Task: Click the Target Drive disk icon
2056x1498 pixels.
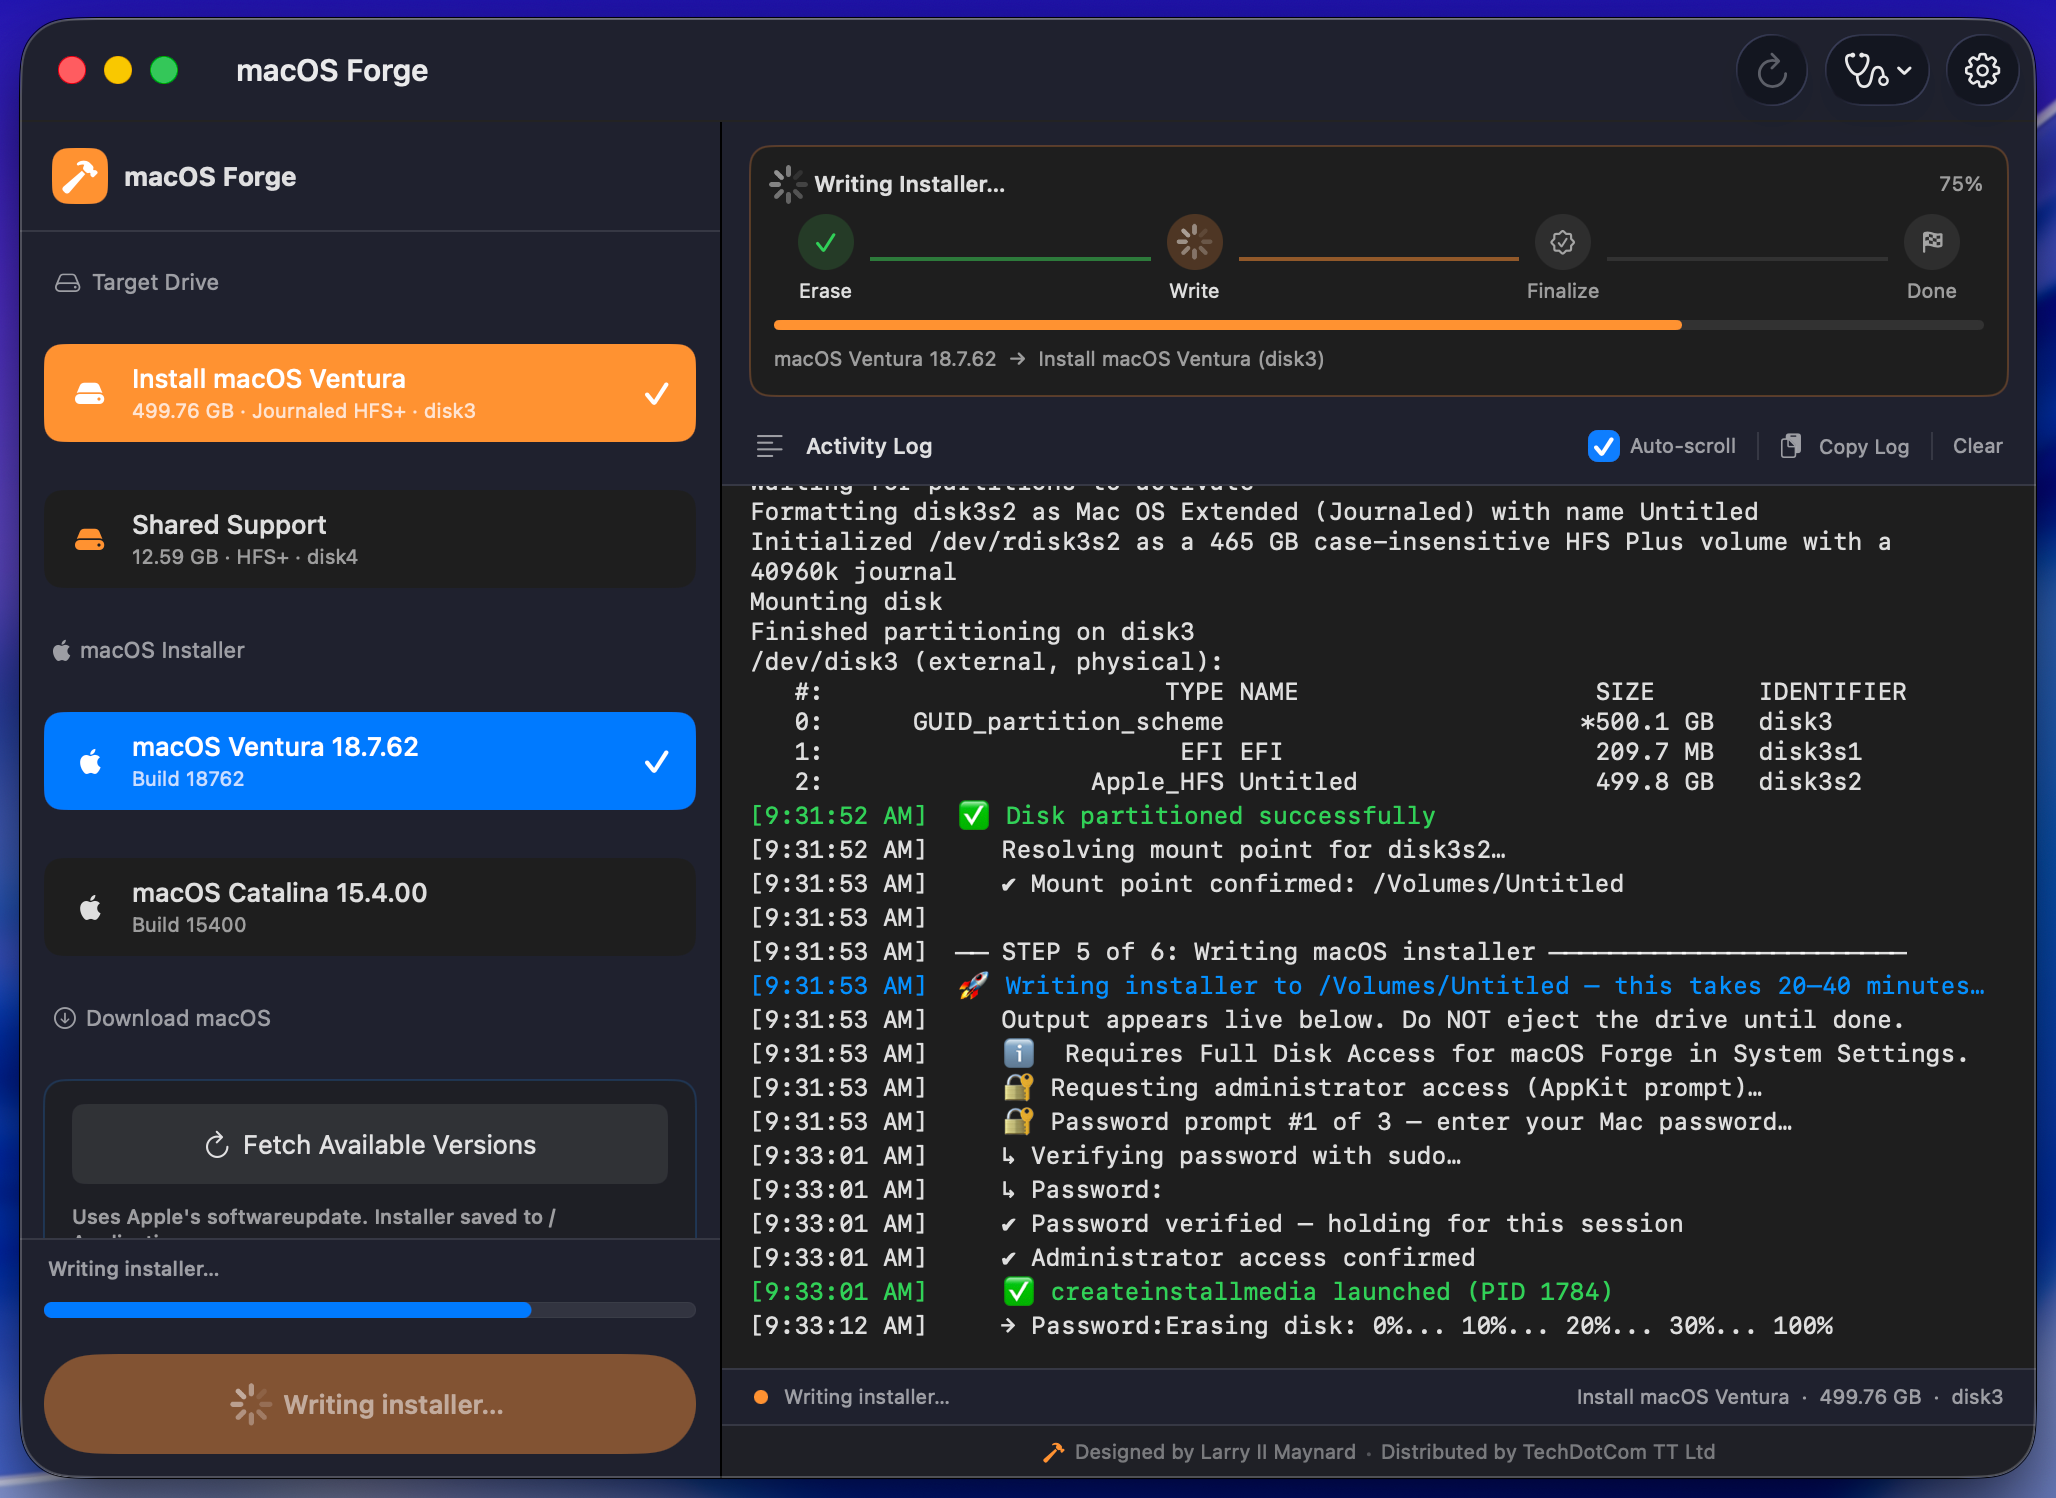Action: click(x=67, y=283)
